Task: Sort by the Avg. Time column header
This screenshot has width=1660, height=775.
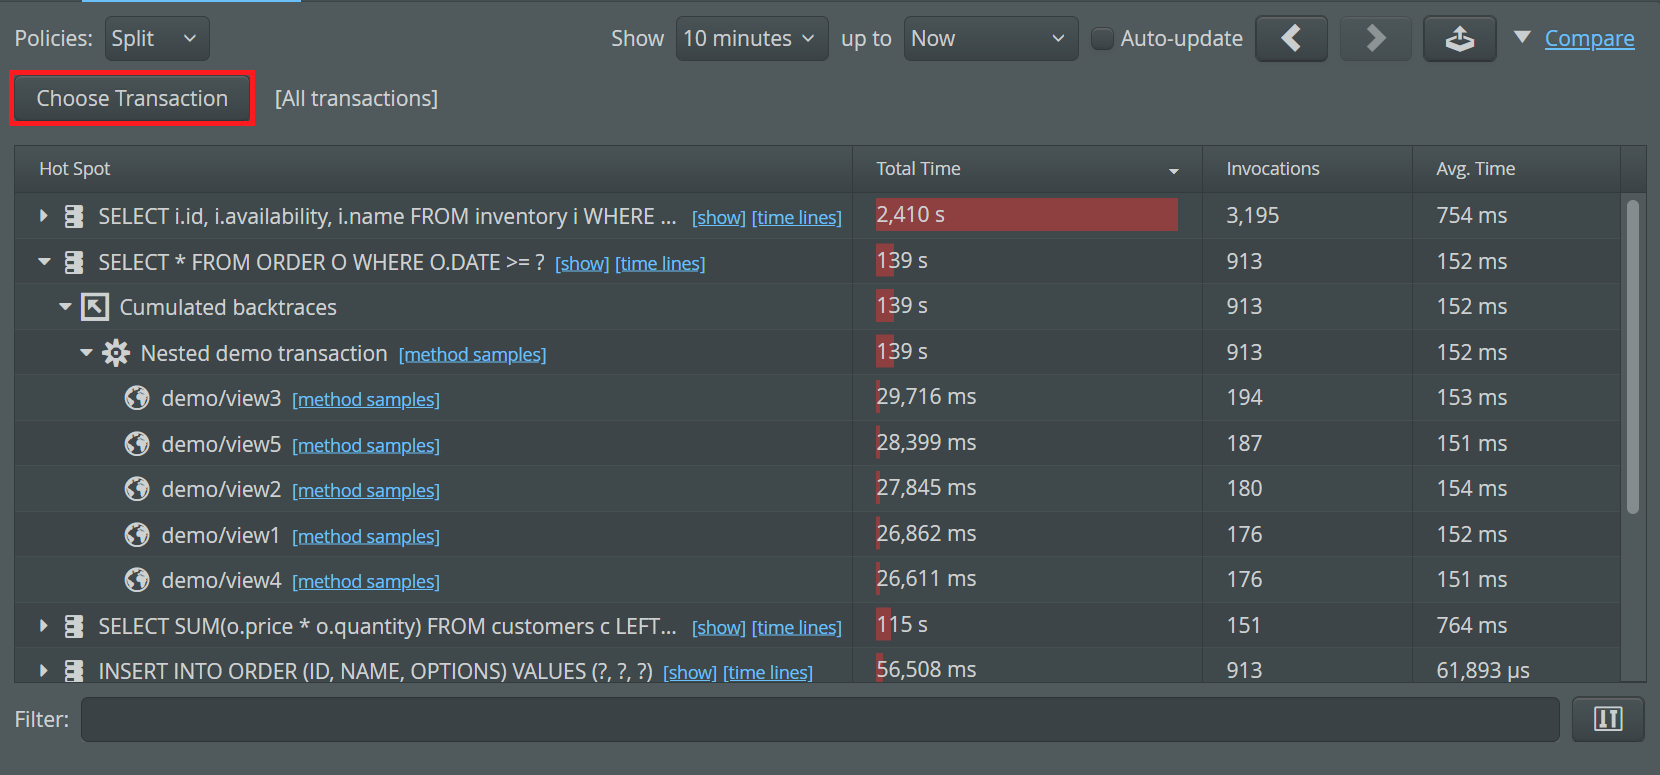Action: point(1475,169)
